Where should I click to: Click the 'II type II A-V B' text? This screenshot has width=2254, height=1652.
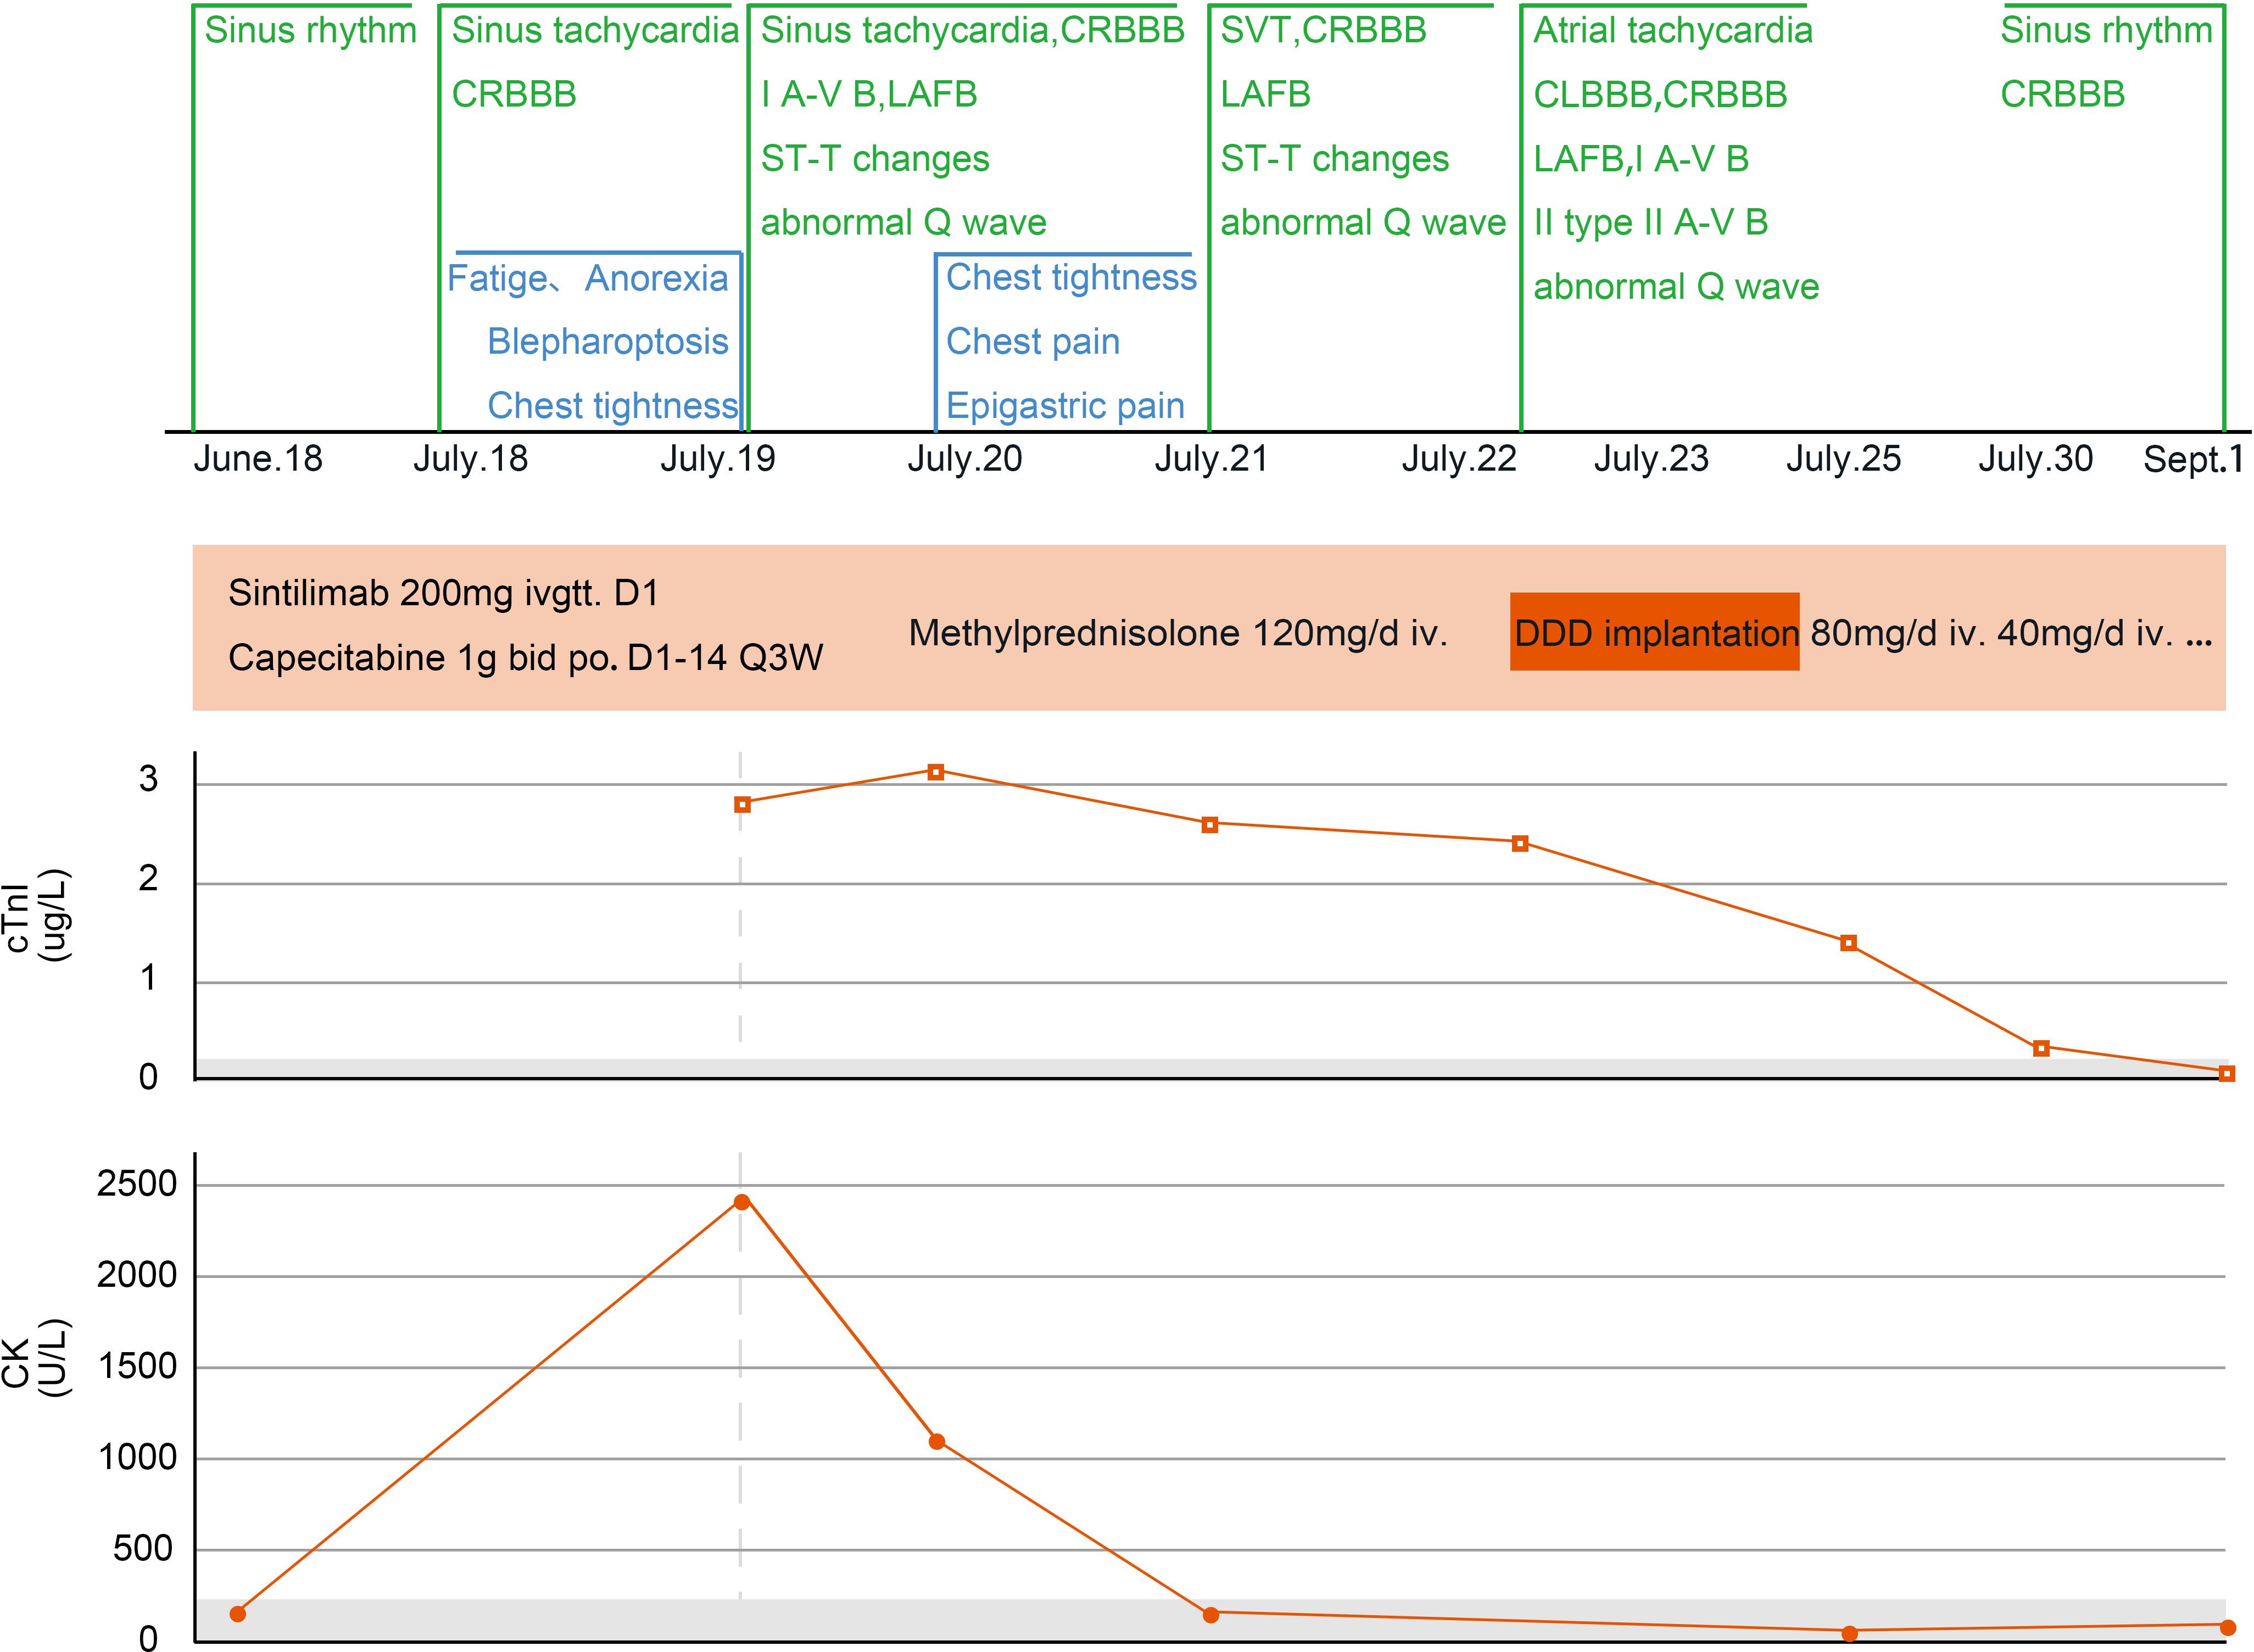point(1651,222)
